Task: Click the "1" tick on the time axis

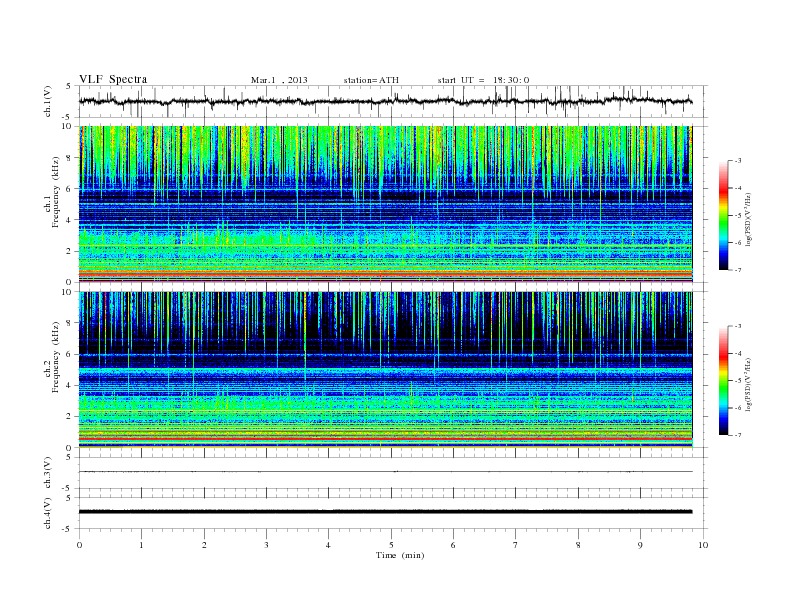Action: click(x=141, y=545)
